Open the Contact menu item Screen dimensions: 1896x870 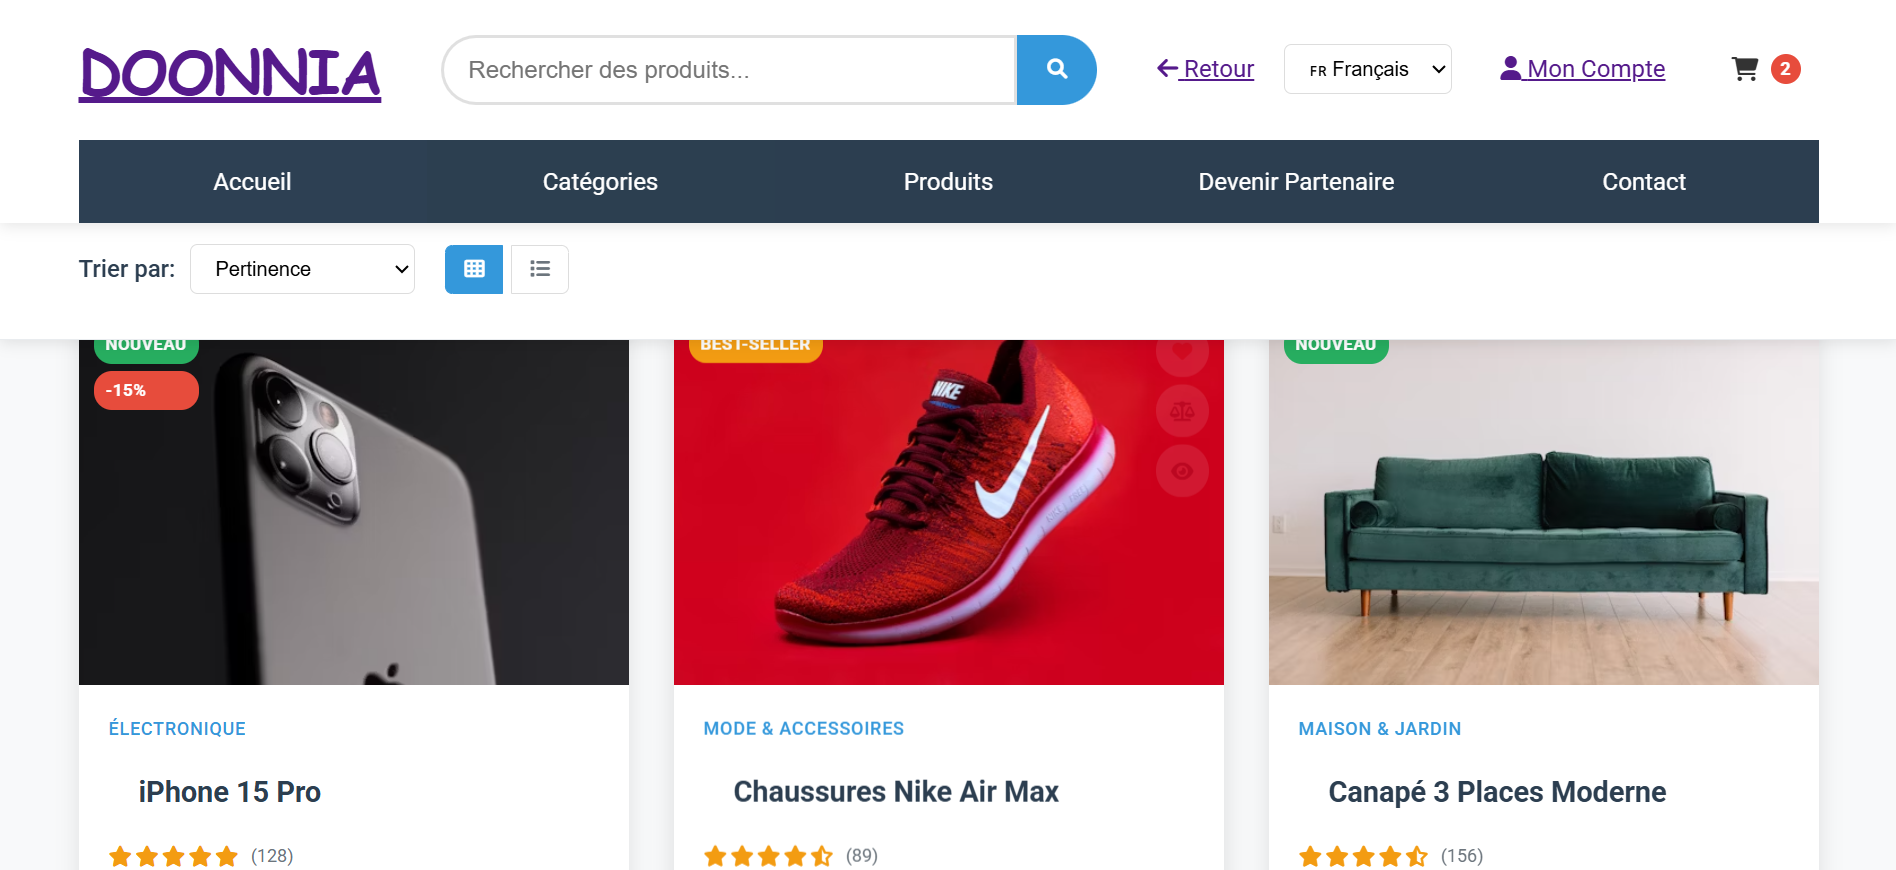[1643, 181]
